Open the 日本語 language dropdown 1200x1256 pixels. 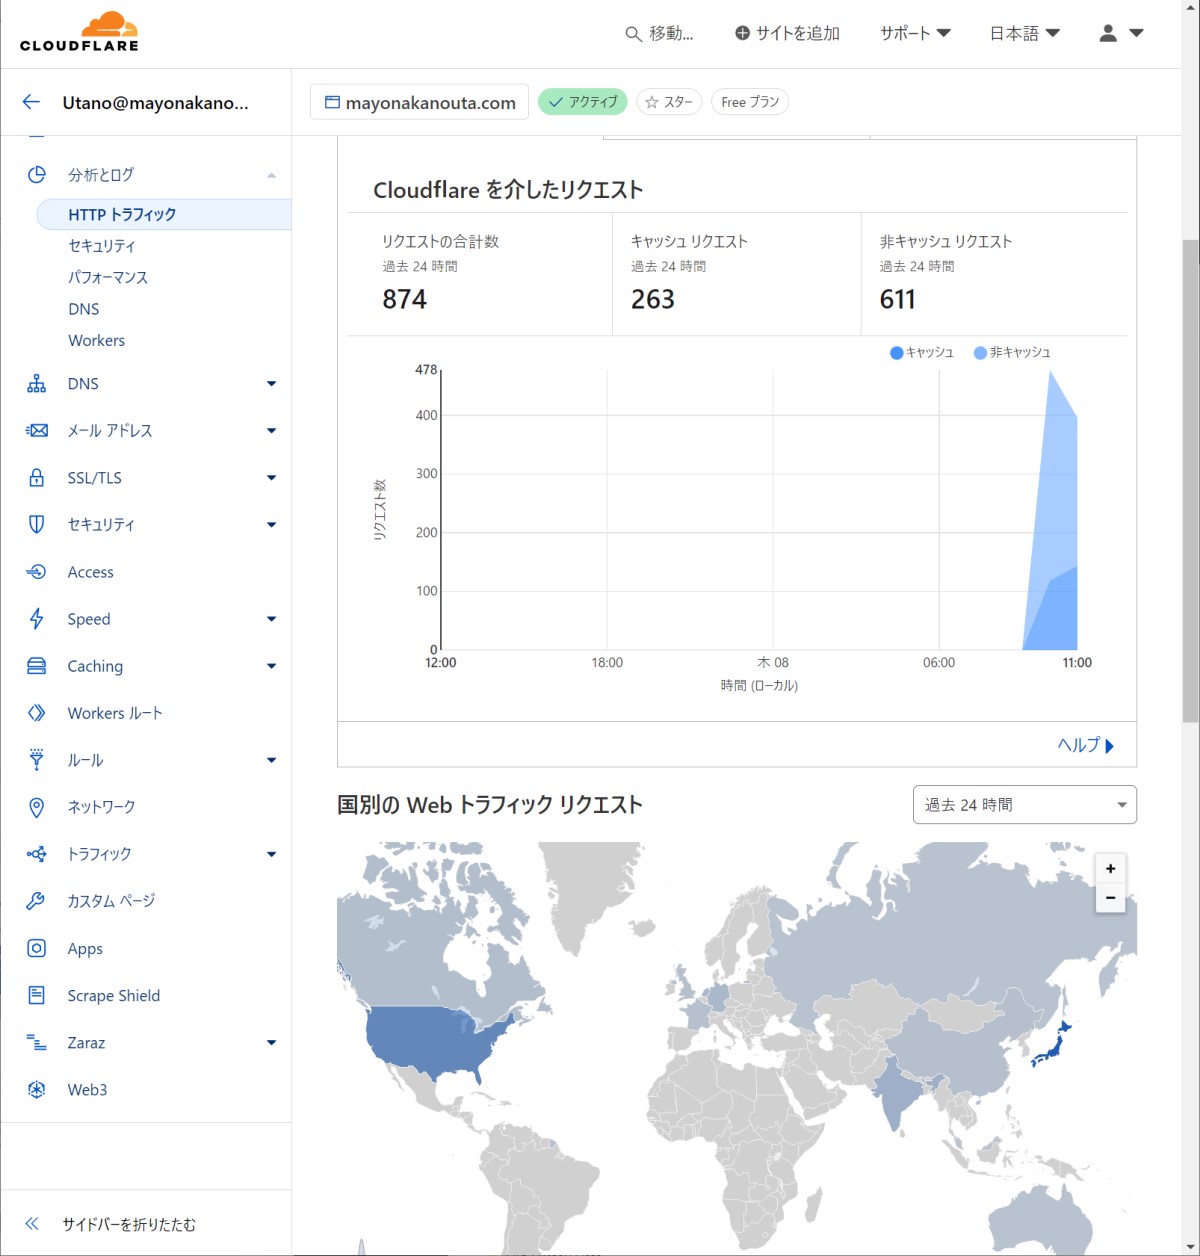[1025, 33]
